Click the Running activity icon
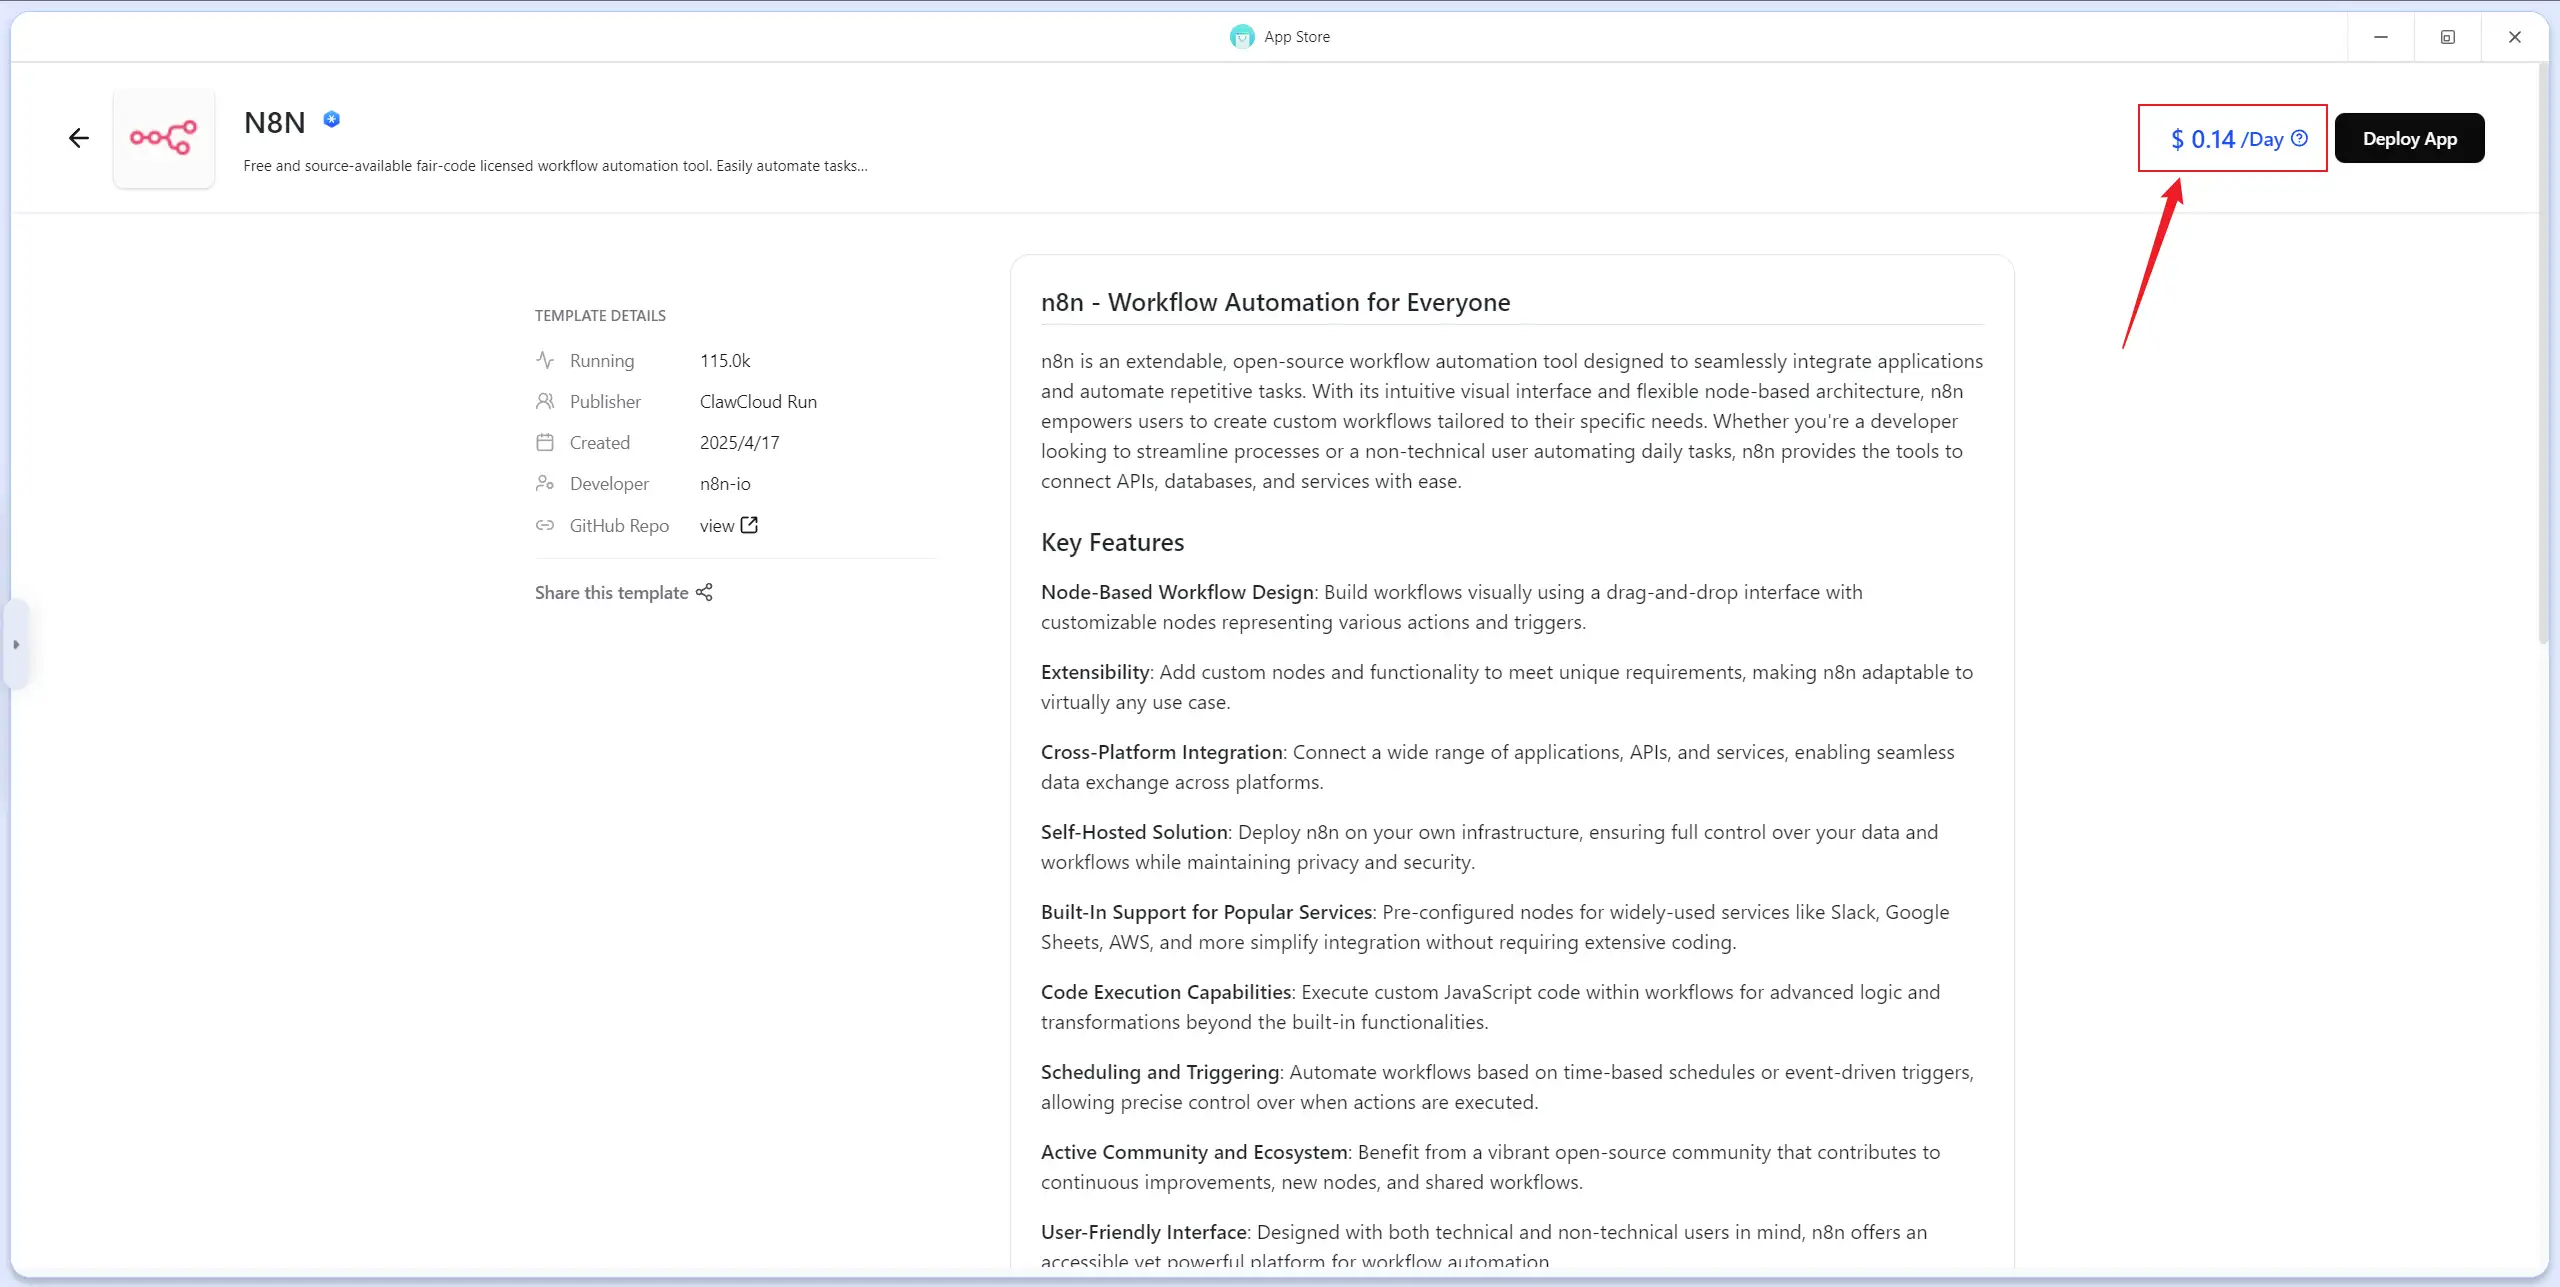 click(545, 360)
